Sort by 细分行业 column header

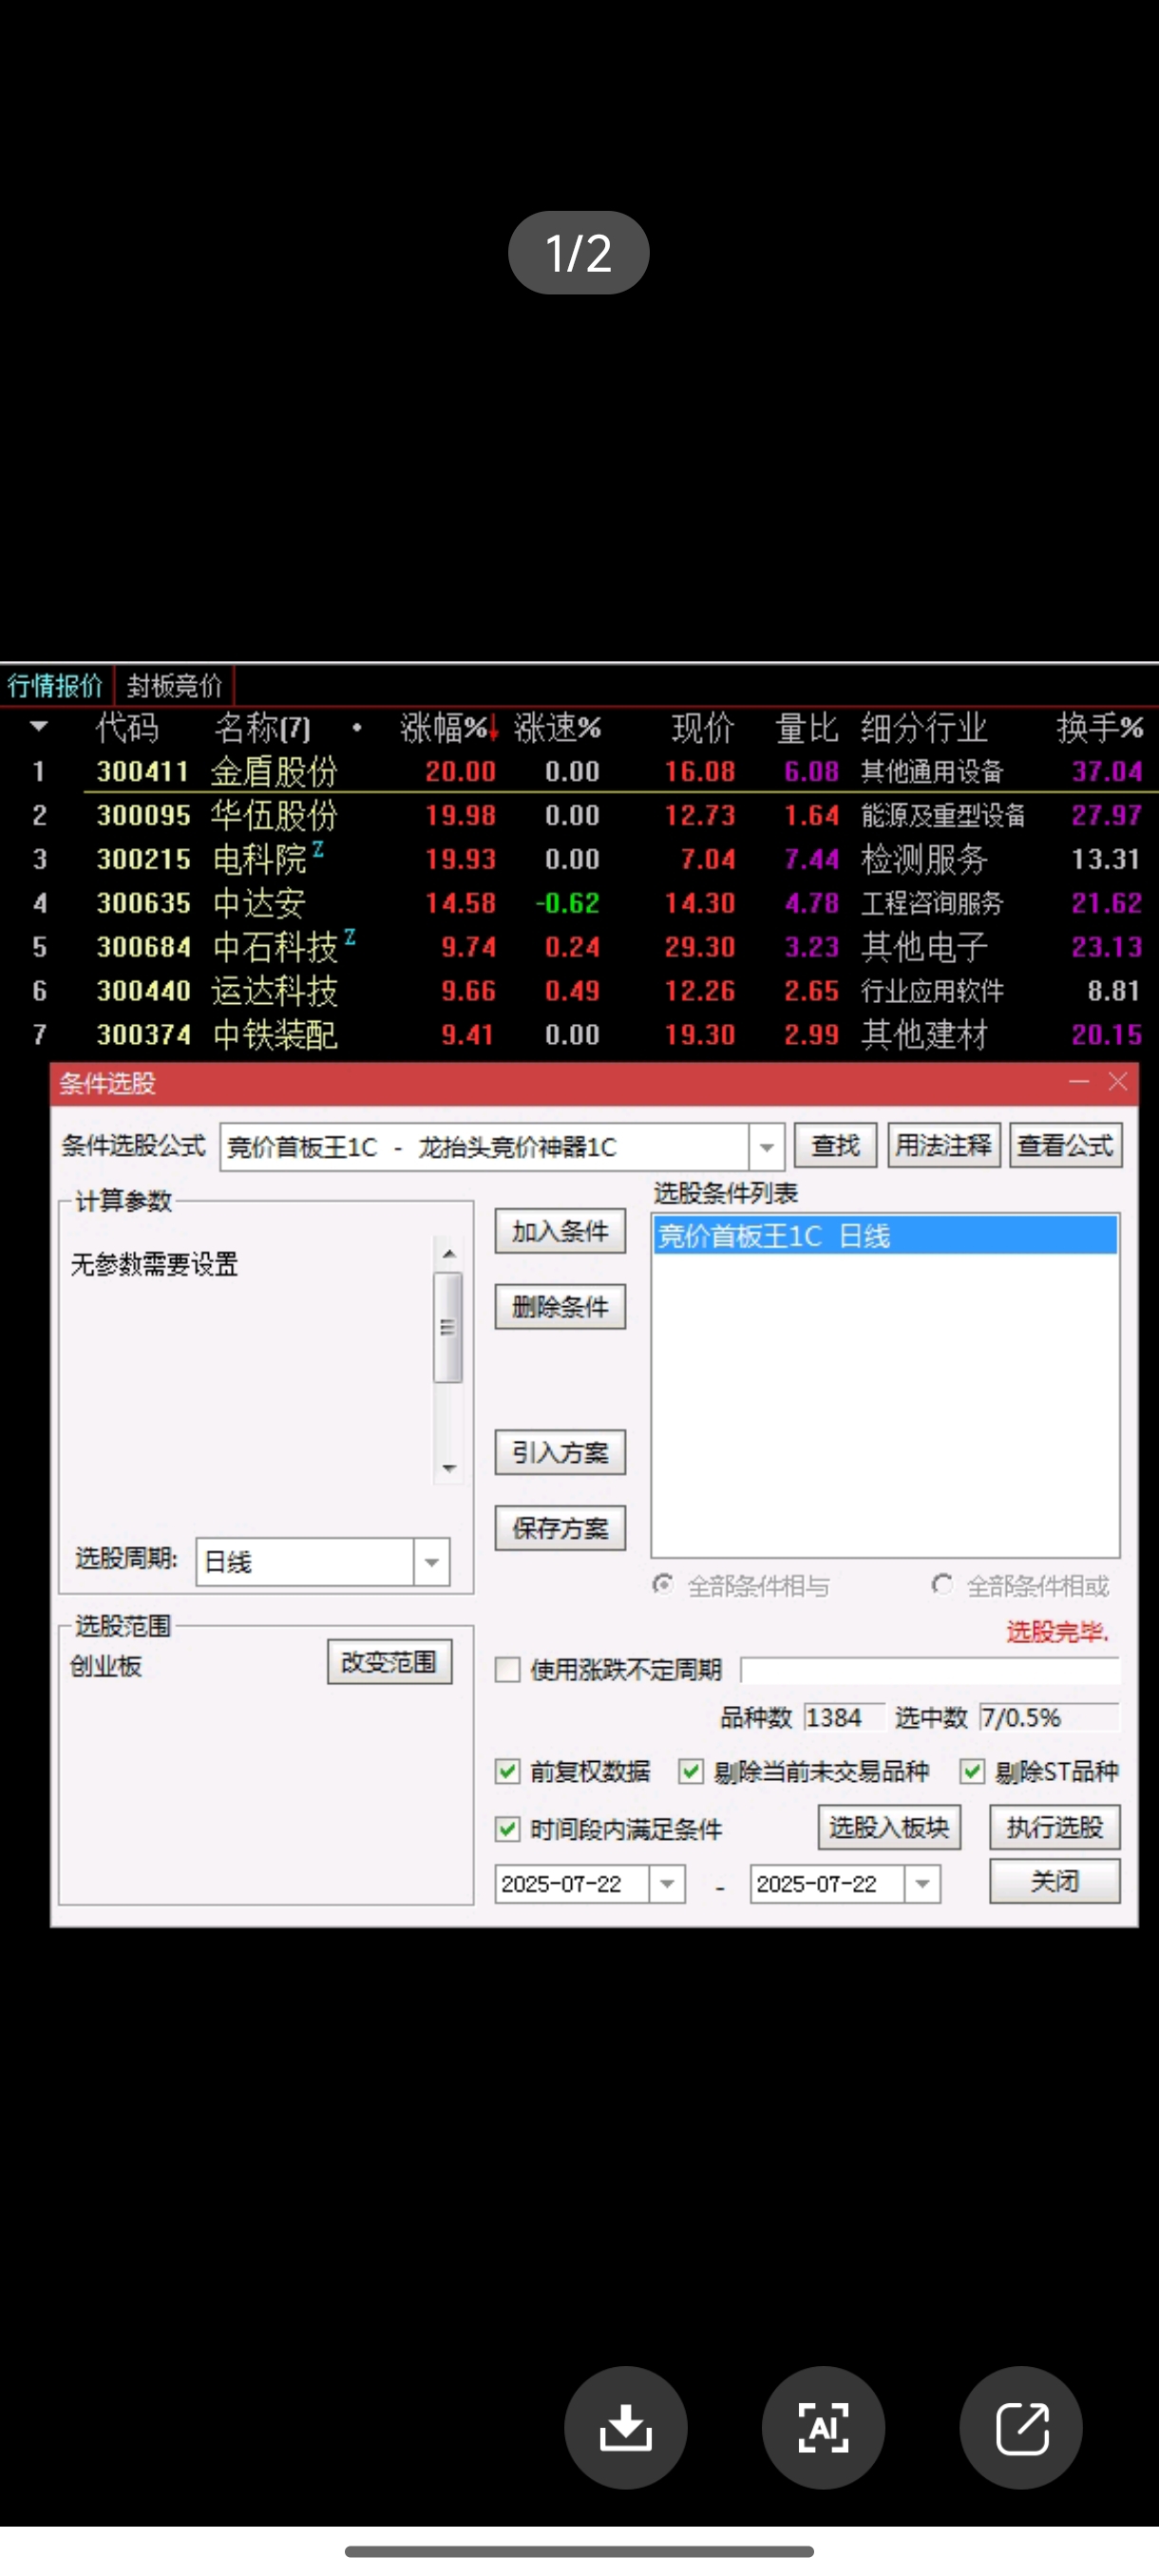pos(924,727)
